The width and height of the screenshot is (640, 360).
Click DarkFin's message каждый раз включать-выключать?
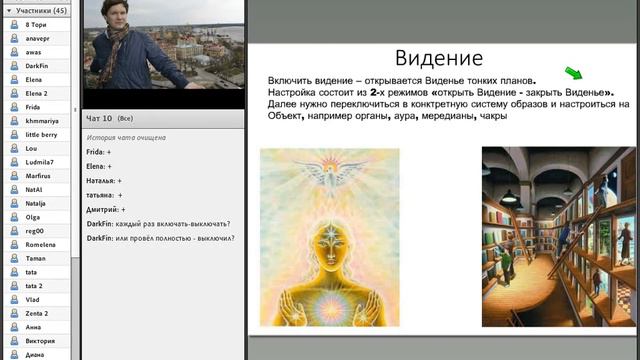click(x=158, y=224)
